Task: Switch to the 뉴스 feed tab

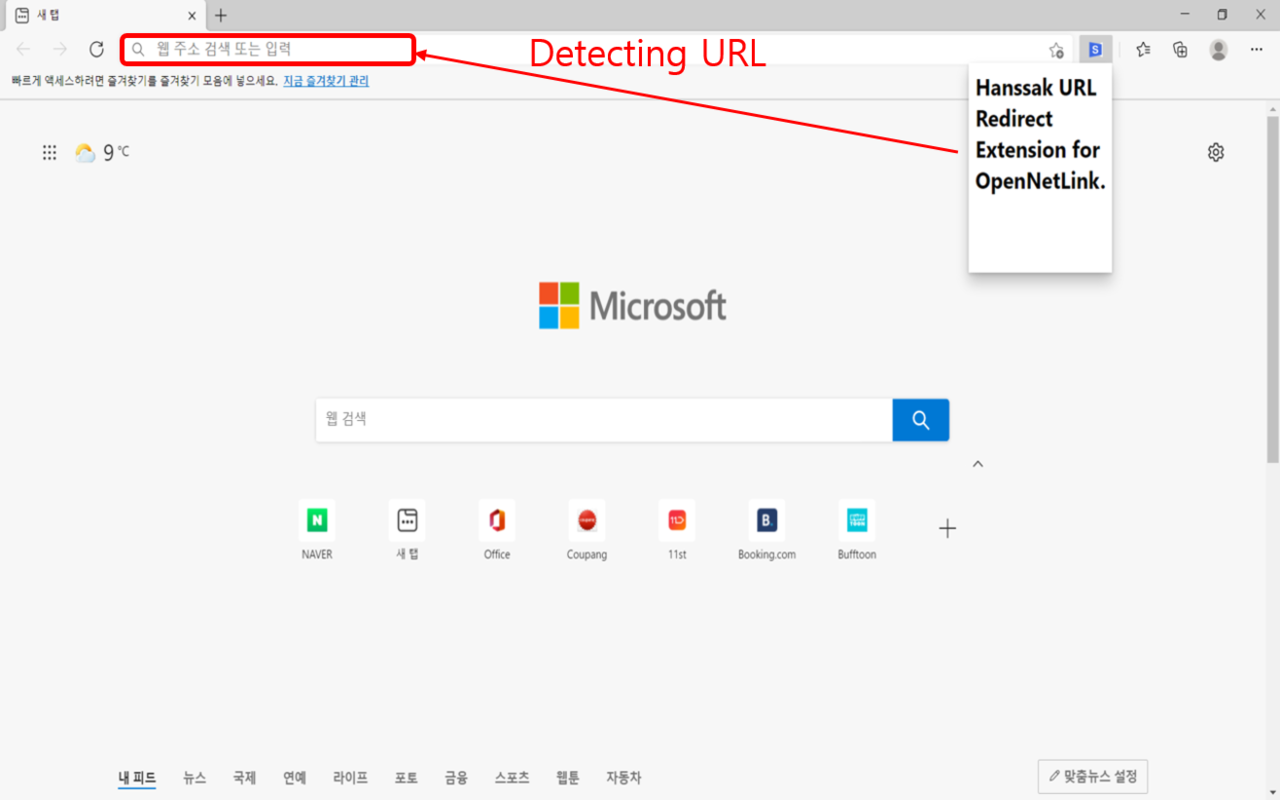Action: [194, 776]
